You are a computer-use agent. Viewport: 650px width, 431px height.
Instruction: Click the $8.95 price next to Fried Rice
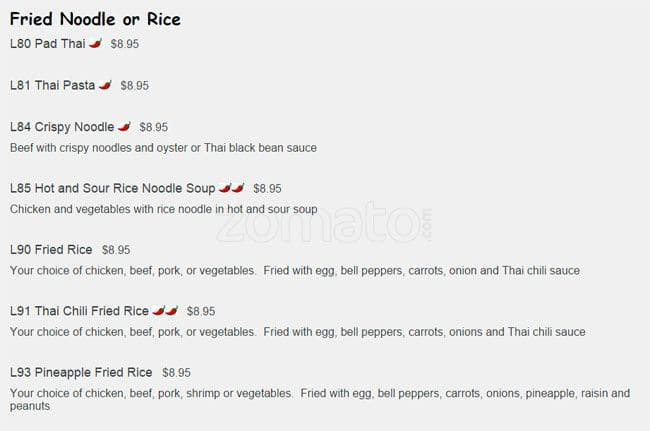(116, 250)
